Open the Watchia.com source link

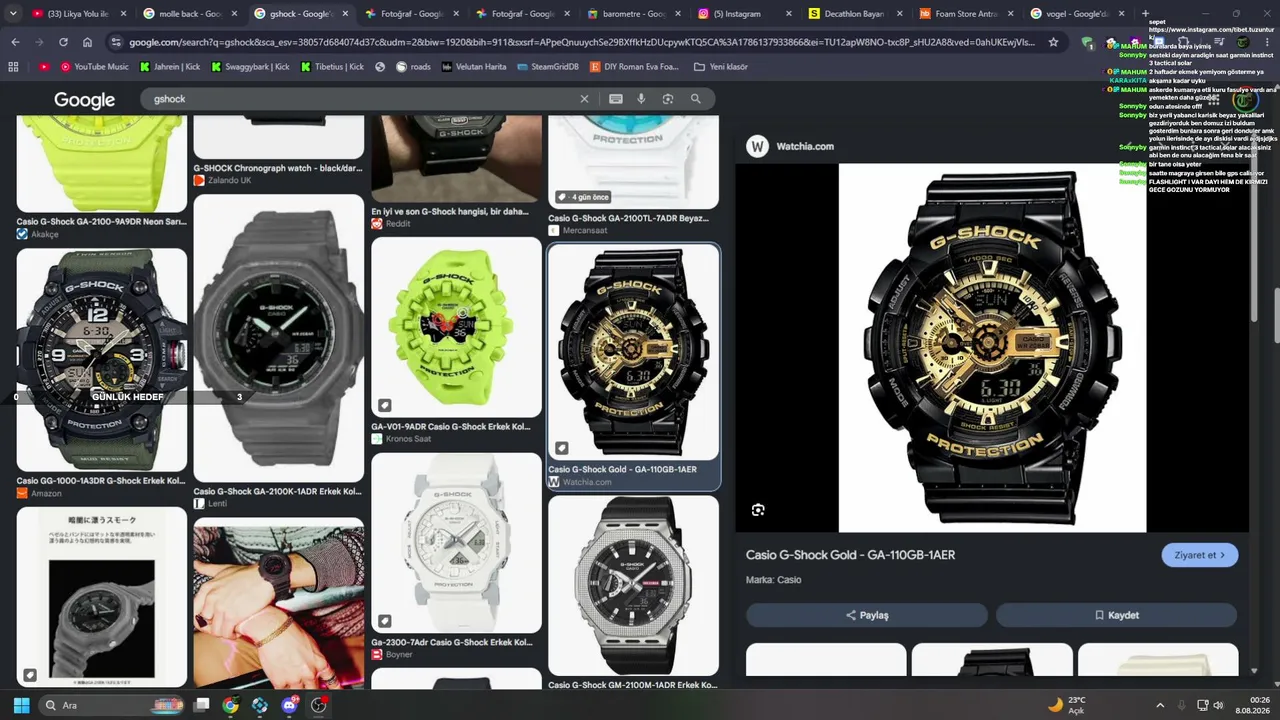click(x=791, y=146)
